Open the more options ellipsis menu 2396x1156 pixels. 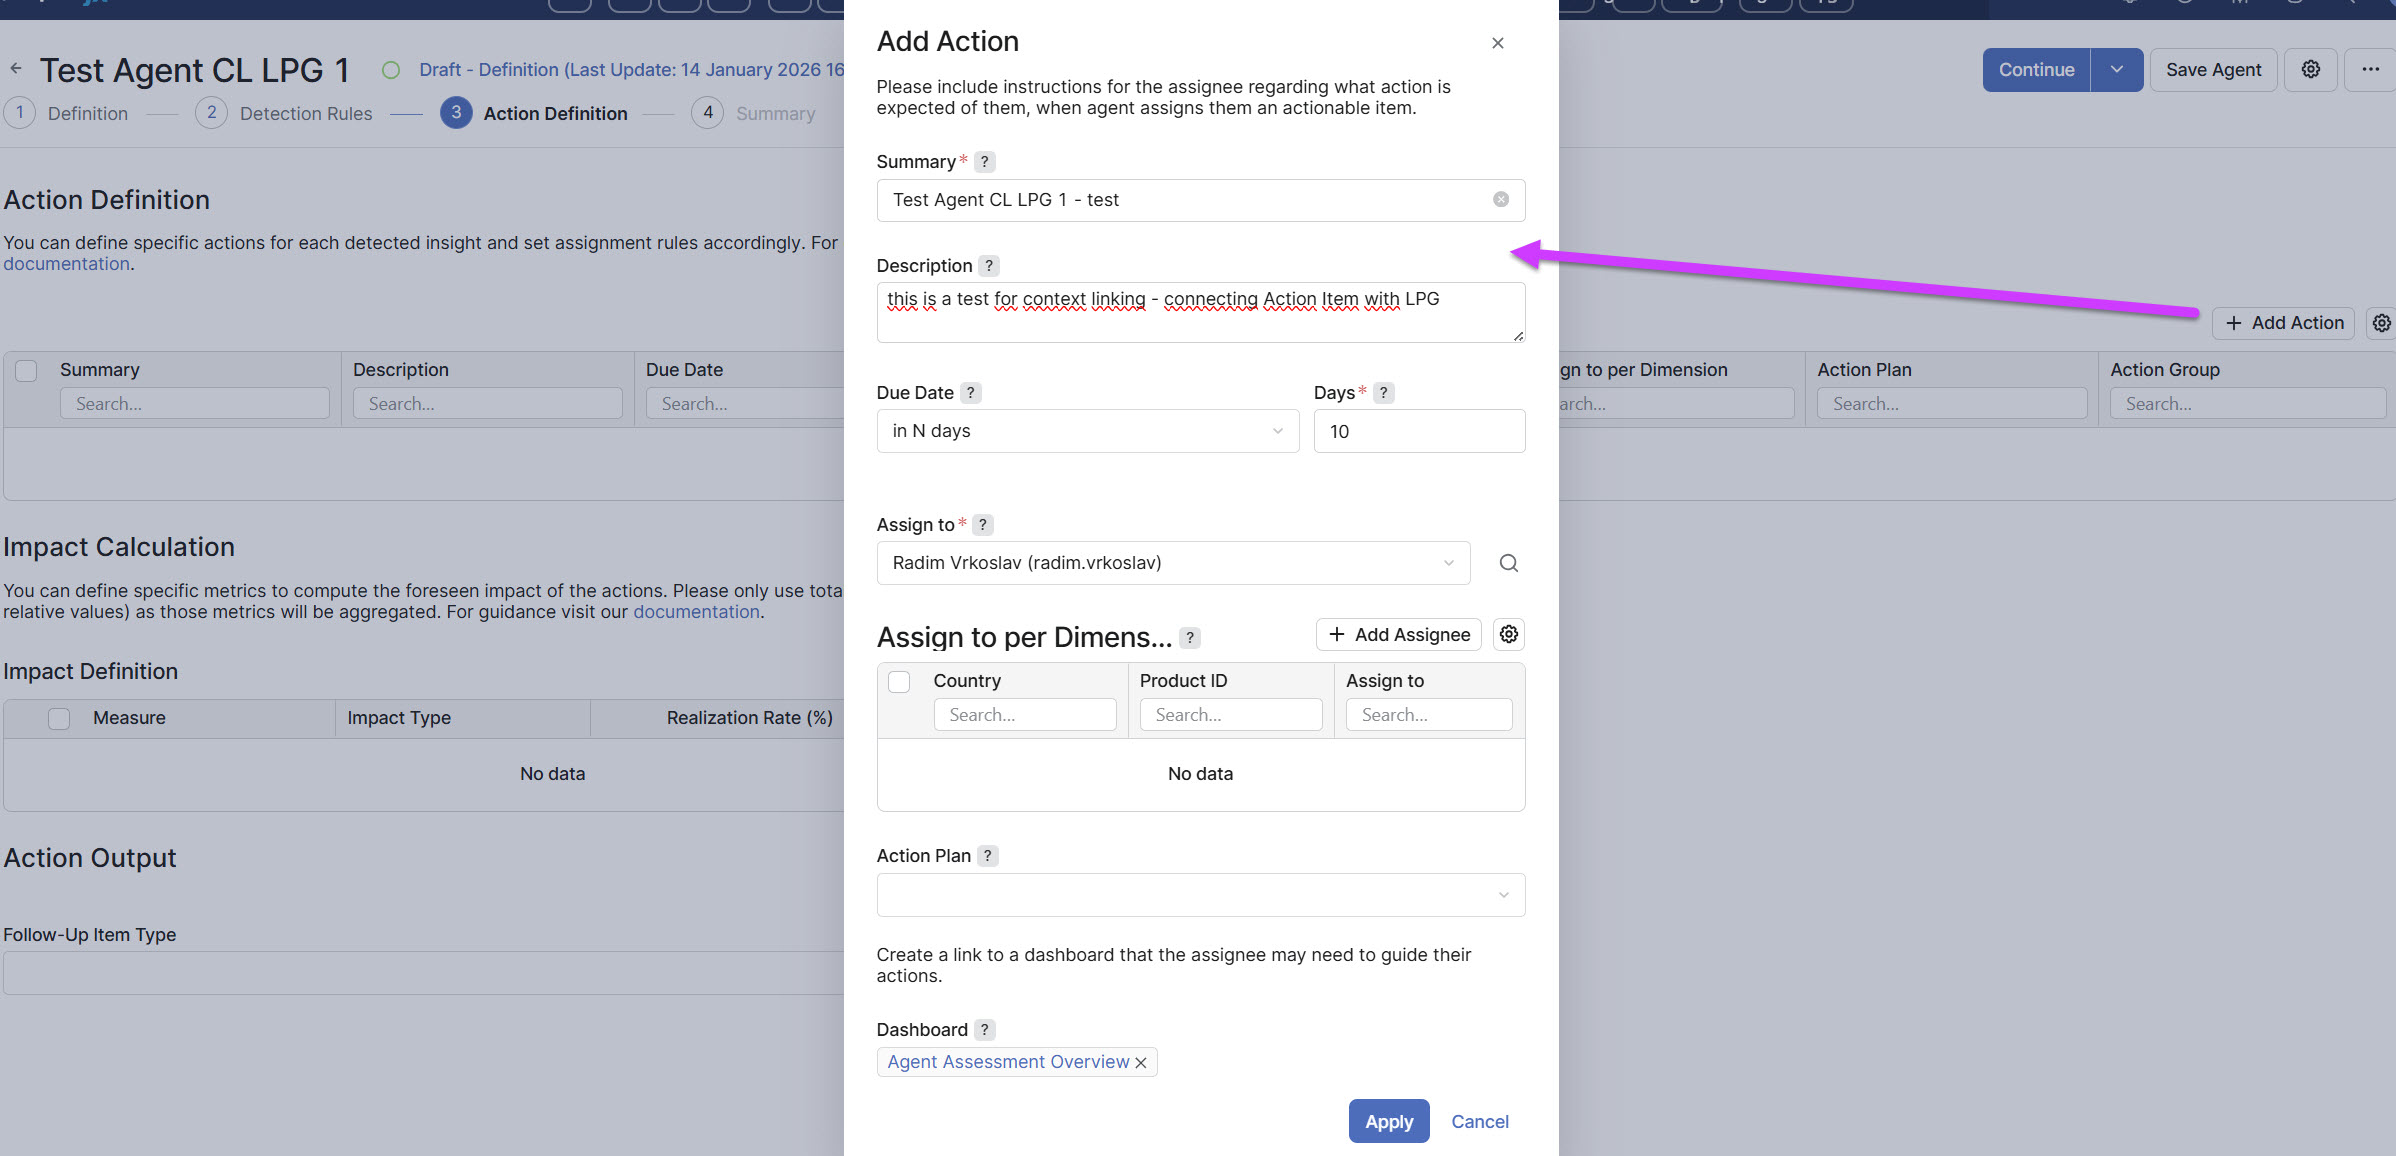click(2370, 69)
